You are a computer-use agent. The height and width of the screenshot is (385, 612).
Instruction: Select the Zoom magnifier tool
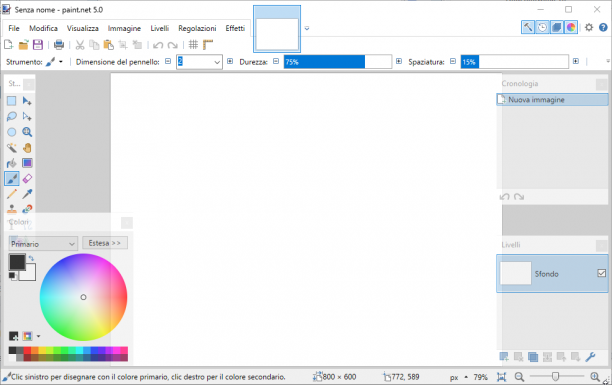click(x=27, y=132)
